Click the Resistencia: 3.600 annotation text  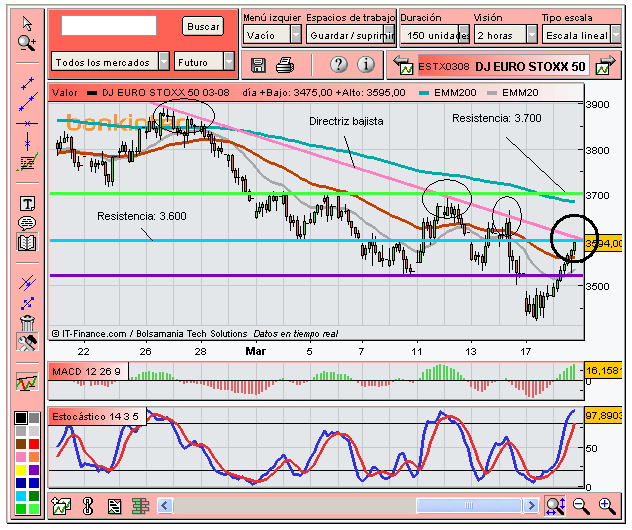[142, 216]
